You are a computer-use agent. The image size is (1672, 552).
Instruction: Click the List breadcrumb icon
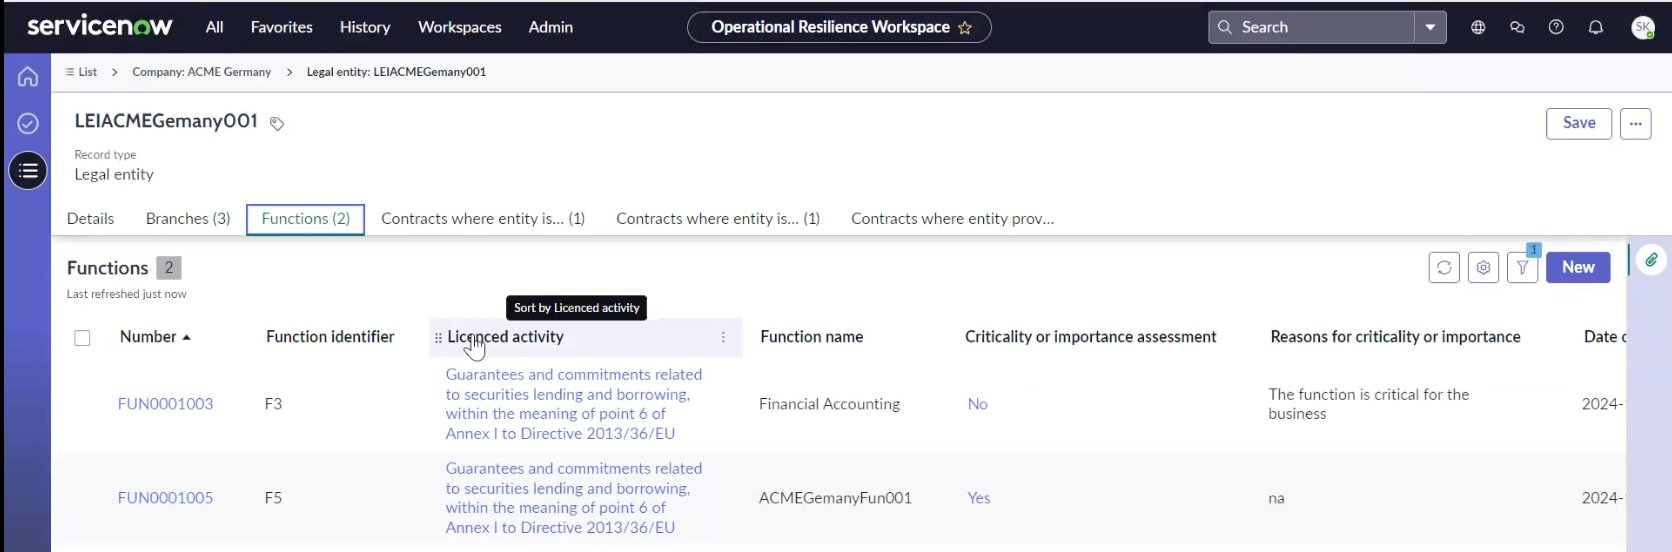point(70,72)
